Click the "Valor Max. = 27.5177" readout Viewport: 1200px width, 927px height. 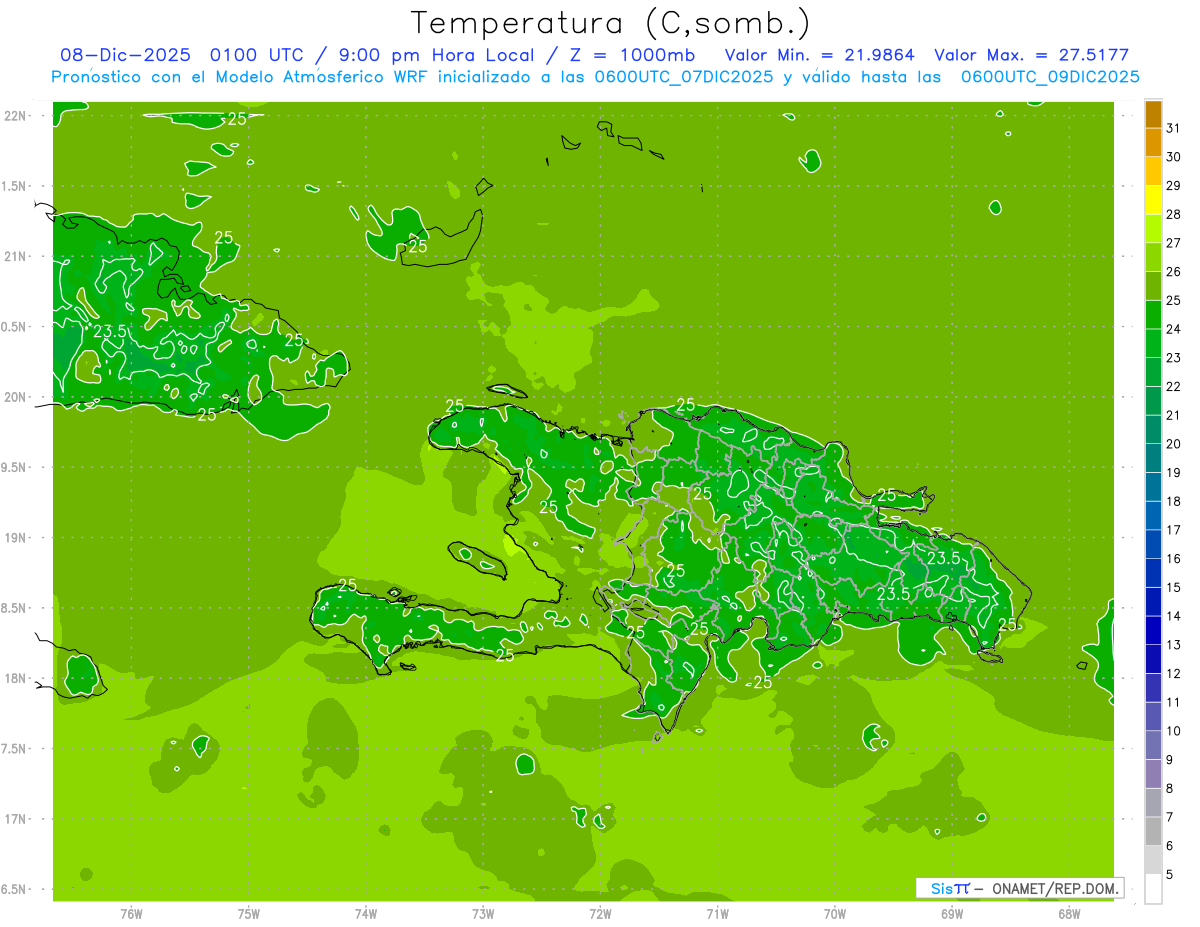pos(1031,55)
